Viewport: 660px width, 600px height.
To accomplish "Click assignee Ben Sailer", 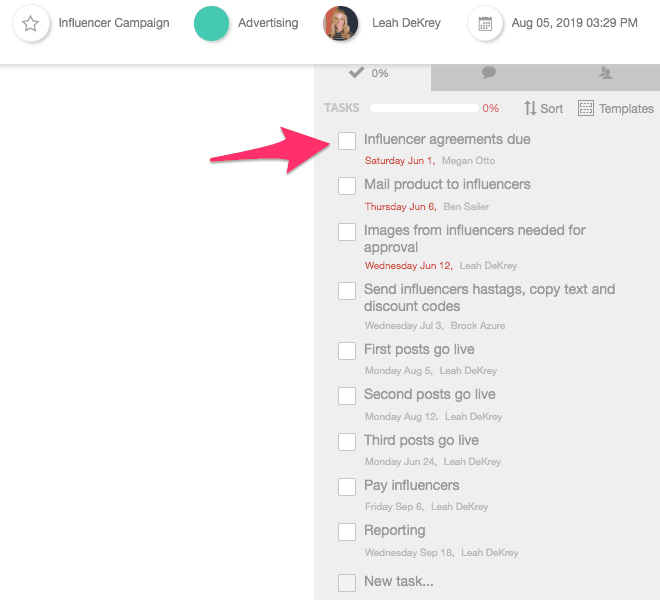I will point(466,206).
